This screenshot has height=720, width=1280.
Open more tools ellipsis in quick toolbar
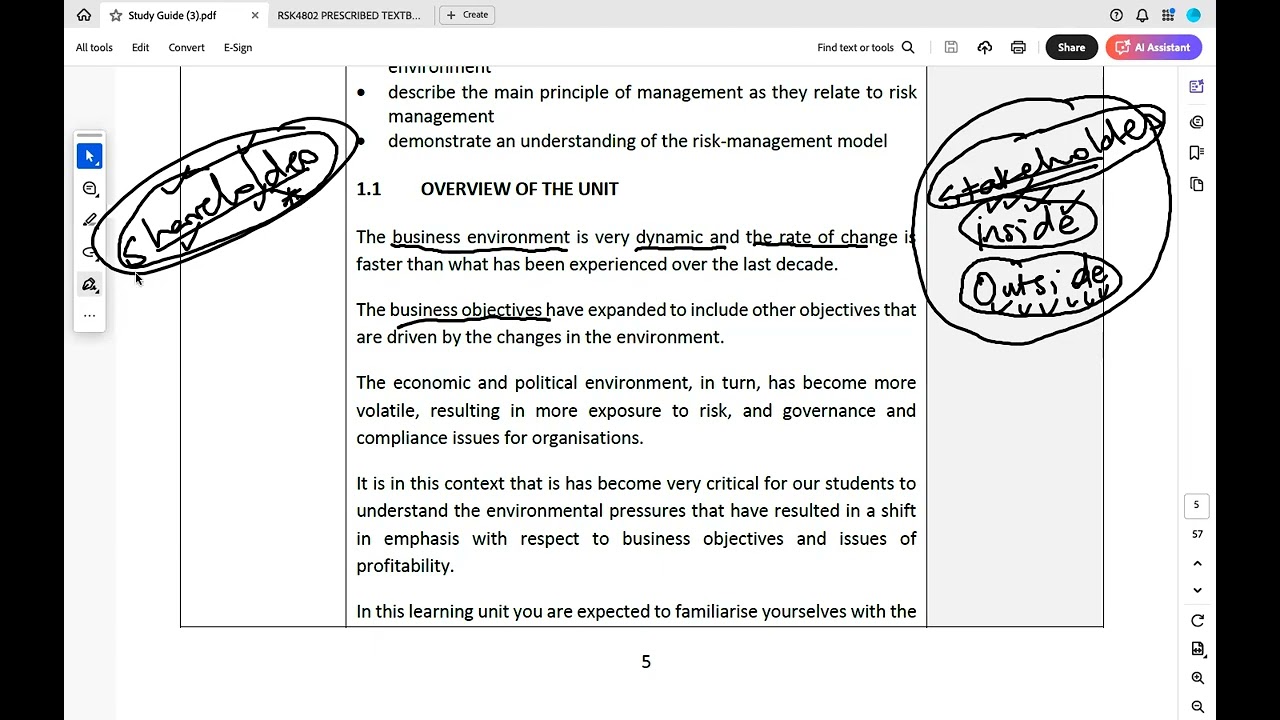click(89, 316)
